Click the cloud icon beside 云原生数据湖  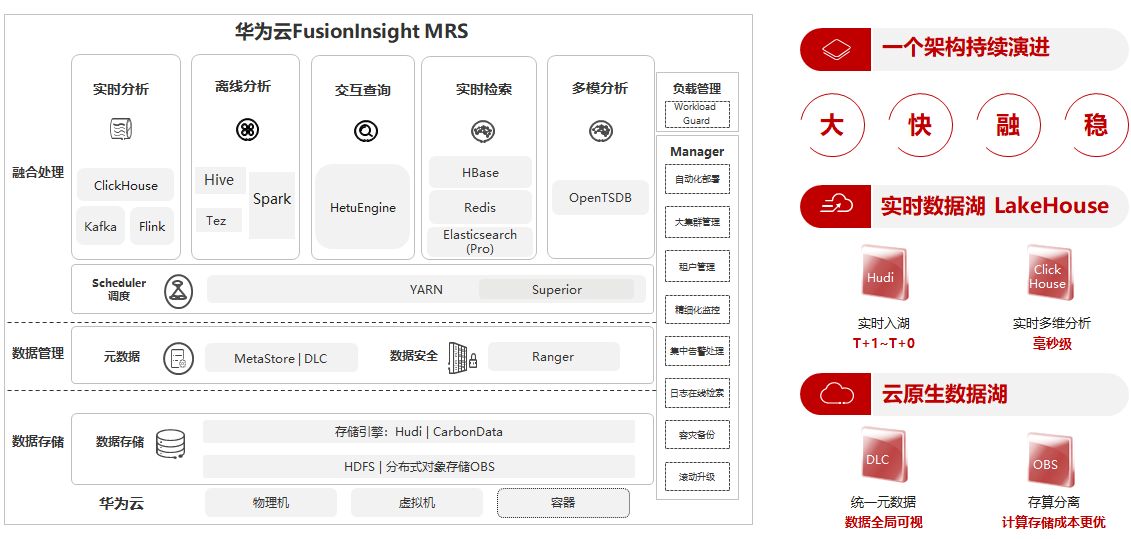tap(837, 393)
